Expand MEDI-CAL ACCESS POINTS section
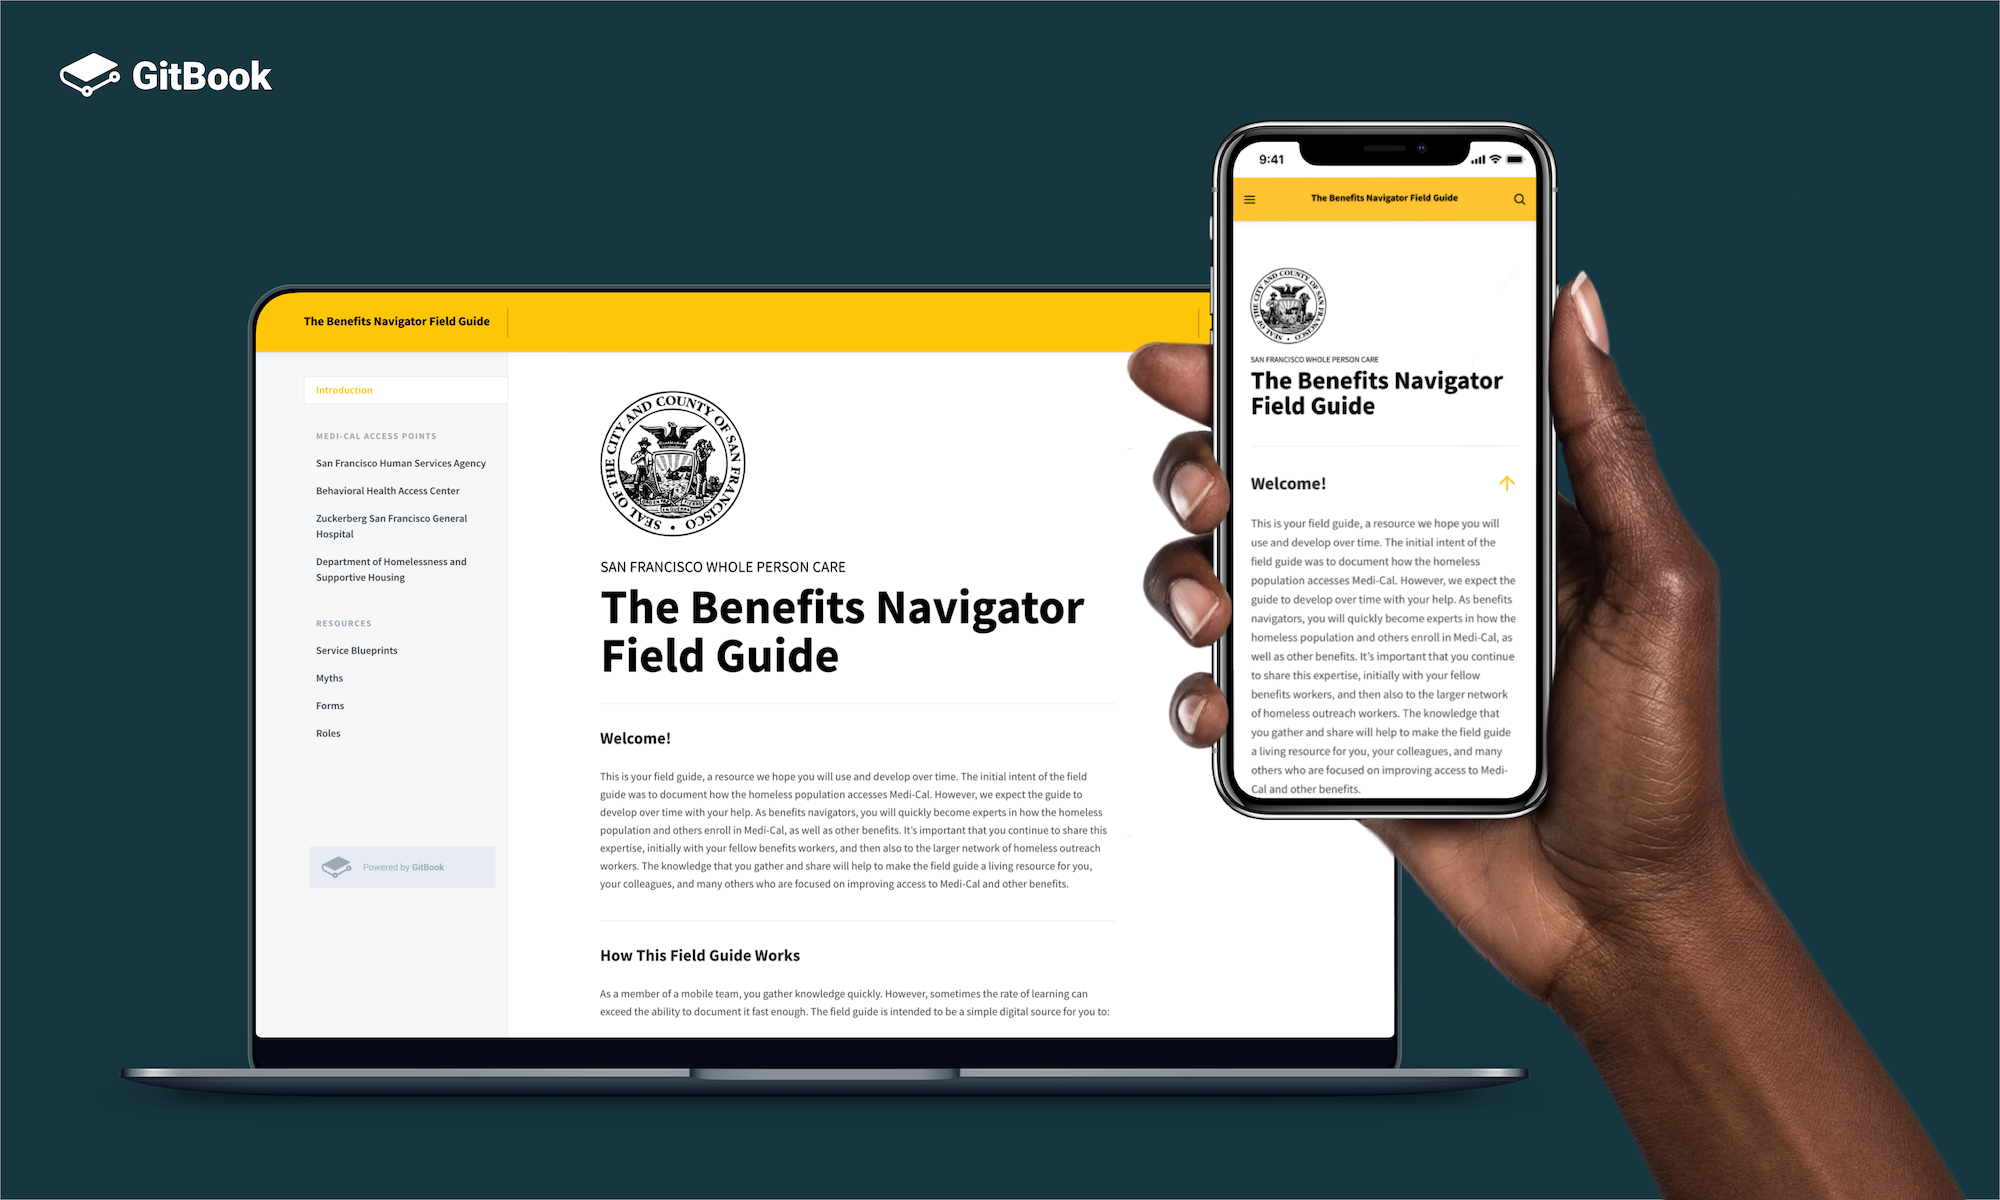 click(374, 437)
